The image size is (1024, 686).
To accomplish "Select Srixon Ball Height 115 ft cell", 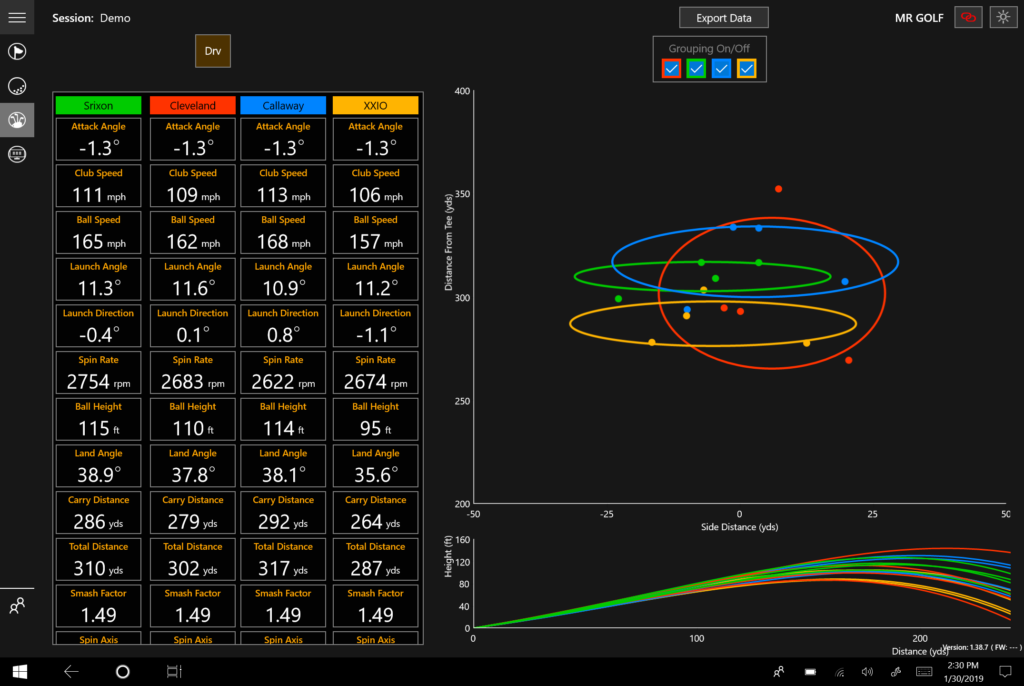I will pyautogui.click(x=99, y=419).
